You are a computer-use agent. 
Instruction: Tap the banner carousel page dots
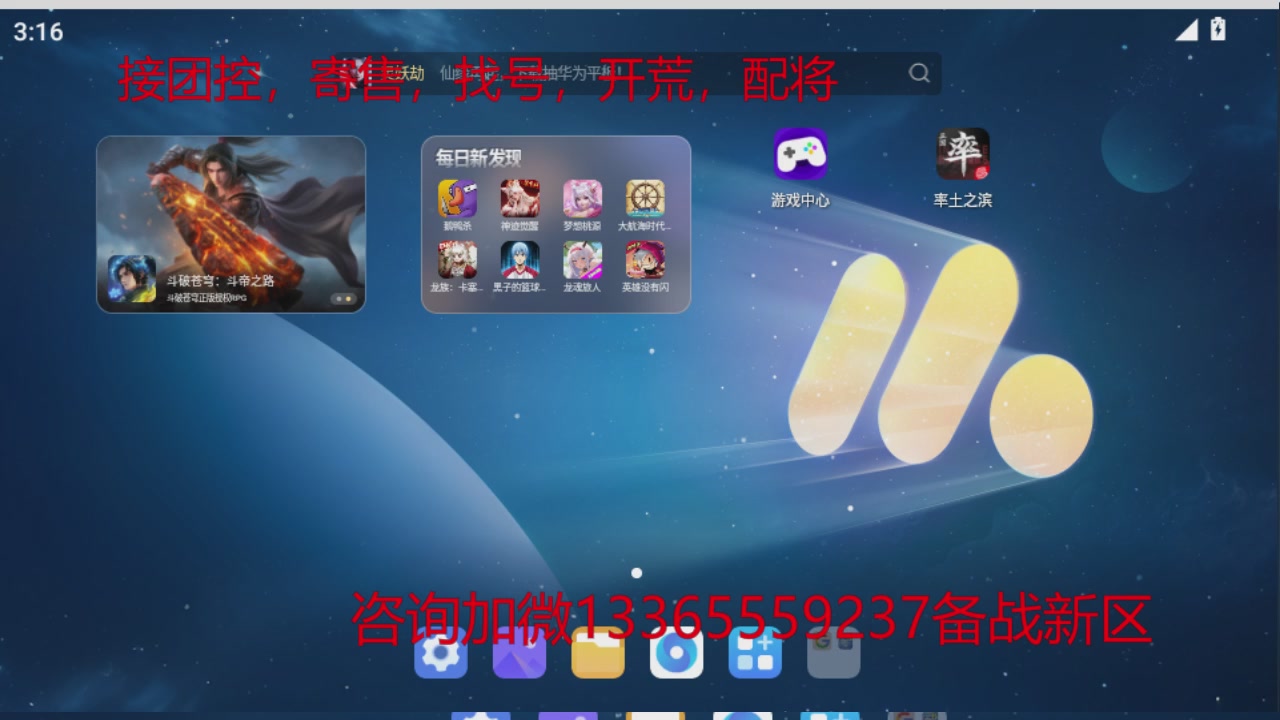pyautogui.click(x=343, y=299)
